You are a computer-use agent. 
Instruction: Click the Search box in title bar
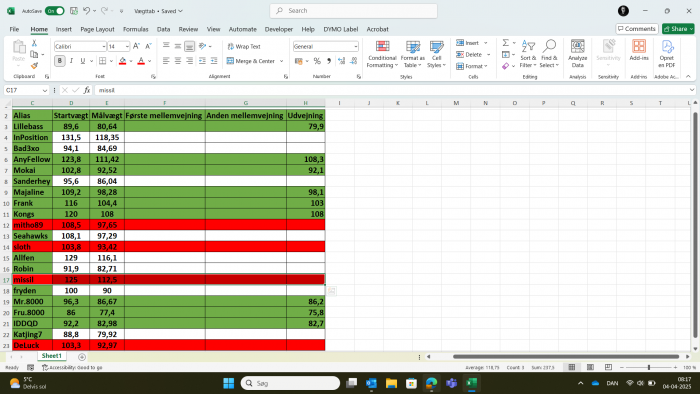(353, 11)
